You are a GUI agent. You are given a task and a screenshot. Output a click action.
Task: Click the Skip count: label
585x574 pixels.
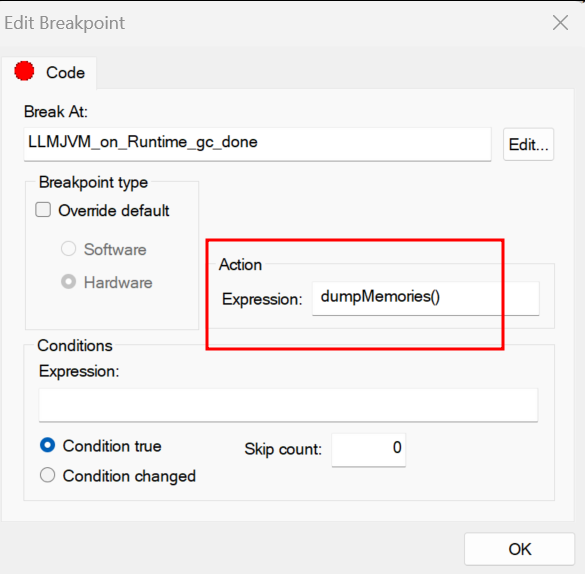pos(283,449)
